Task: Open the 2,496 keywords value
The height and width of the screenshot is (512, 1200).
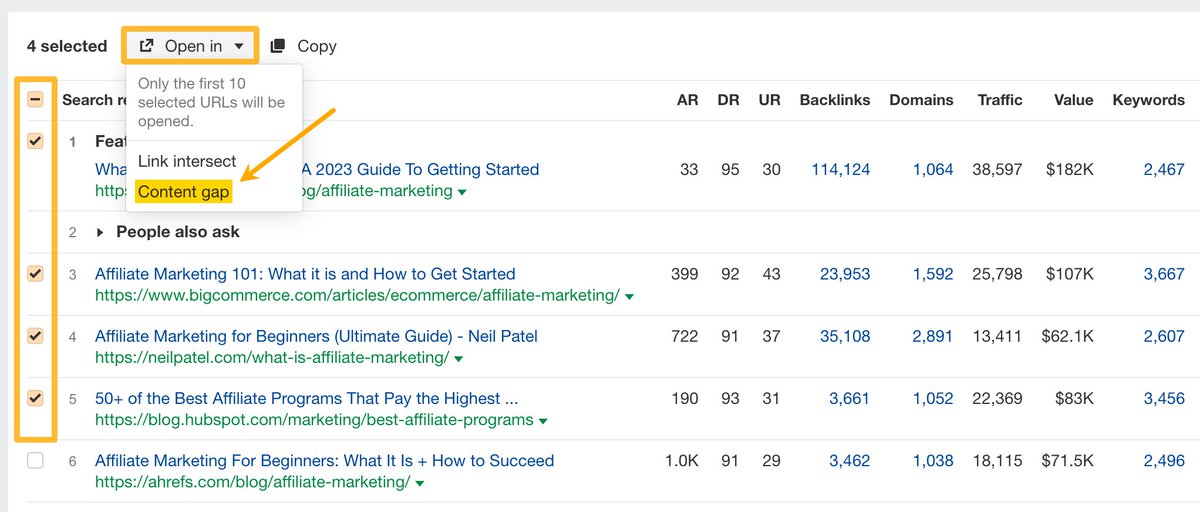Action: 1164,461
